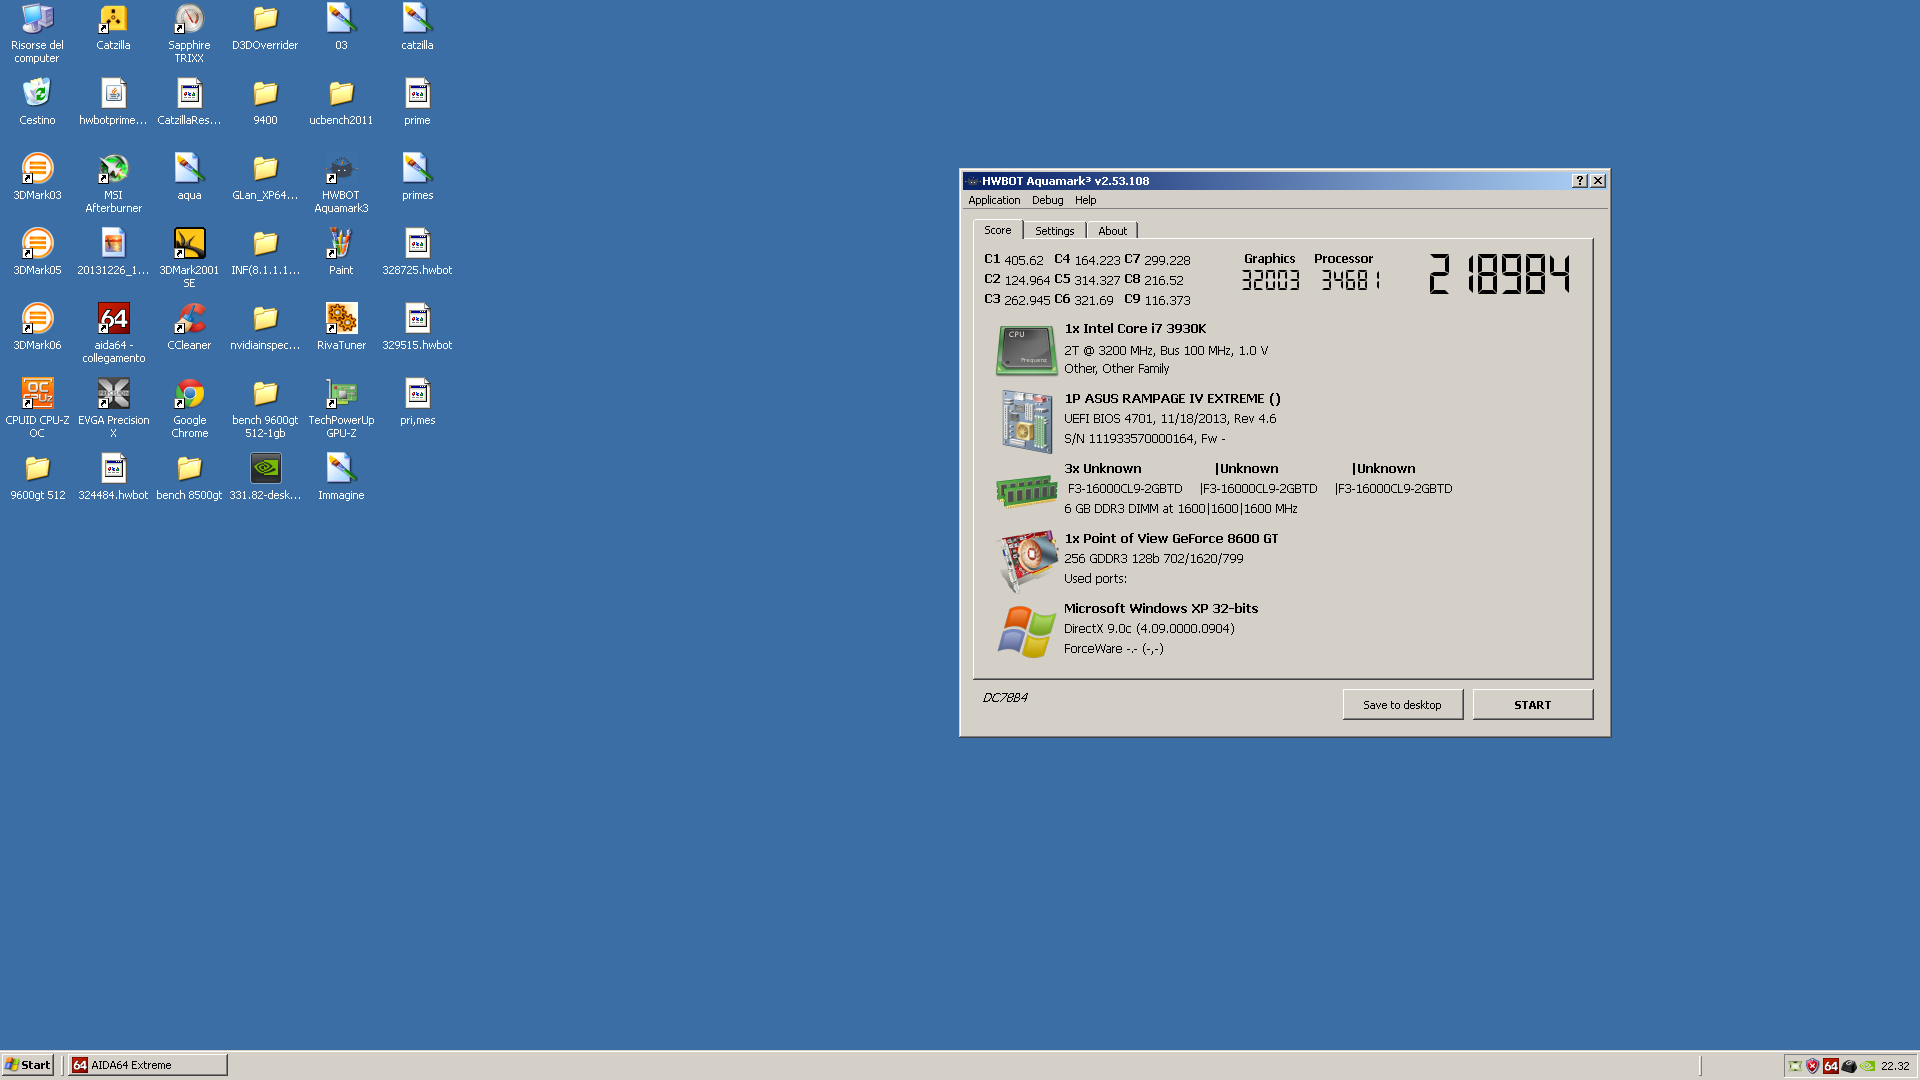This screenshot has width=1920, height=1080.
Task: Select the Google Chrome desktop shortcut
Action: coord(189,408)
